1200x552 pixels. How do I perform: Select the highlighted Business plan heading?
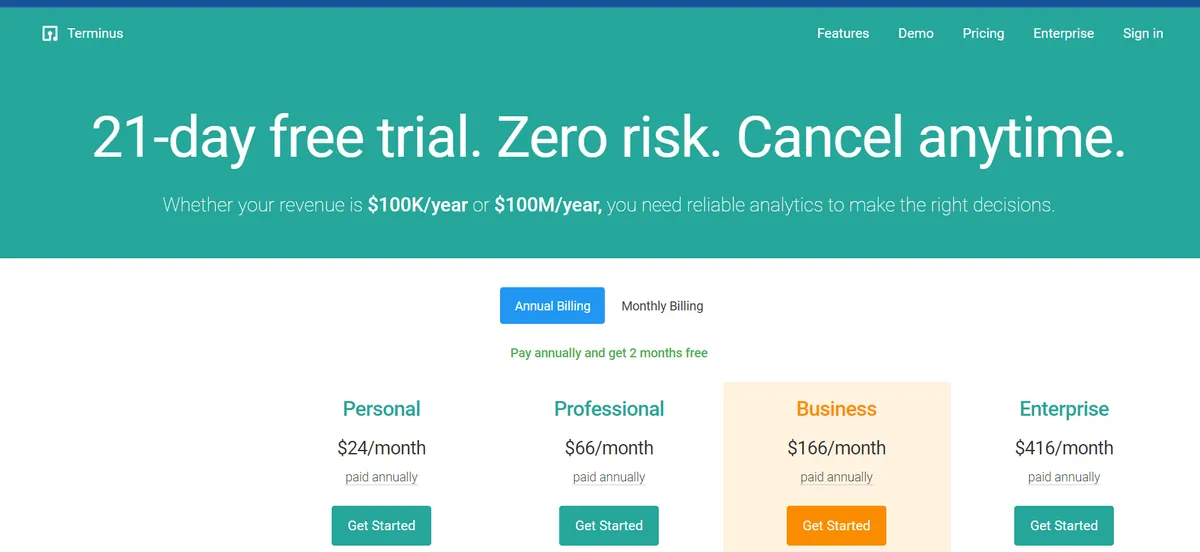pyautogui.click(x=836, y=409)
